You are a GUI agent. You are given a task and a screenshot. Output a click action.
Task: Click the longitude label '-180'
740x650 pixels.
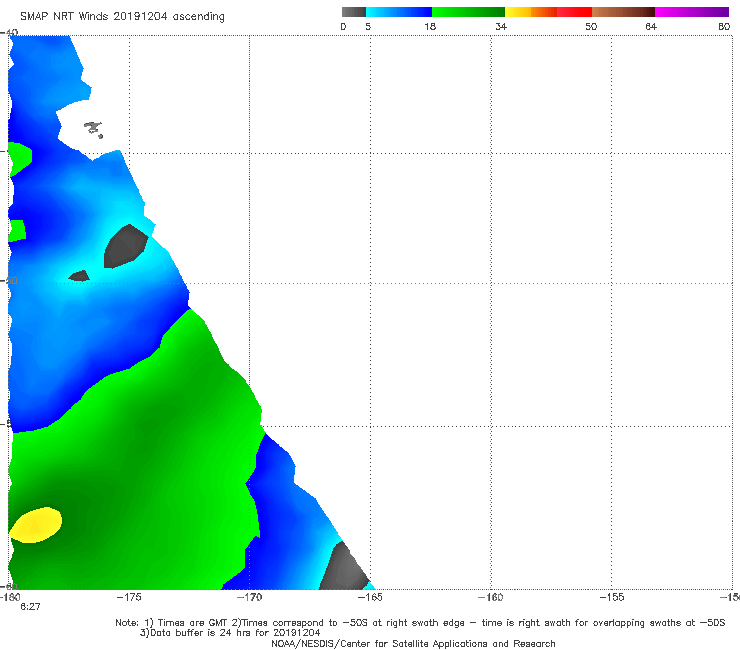(10, 597)
